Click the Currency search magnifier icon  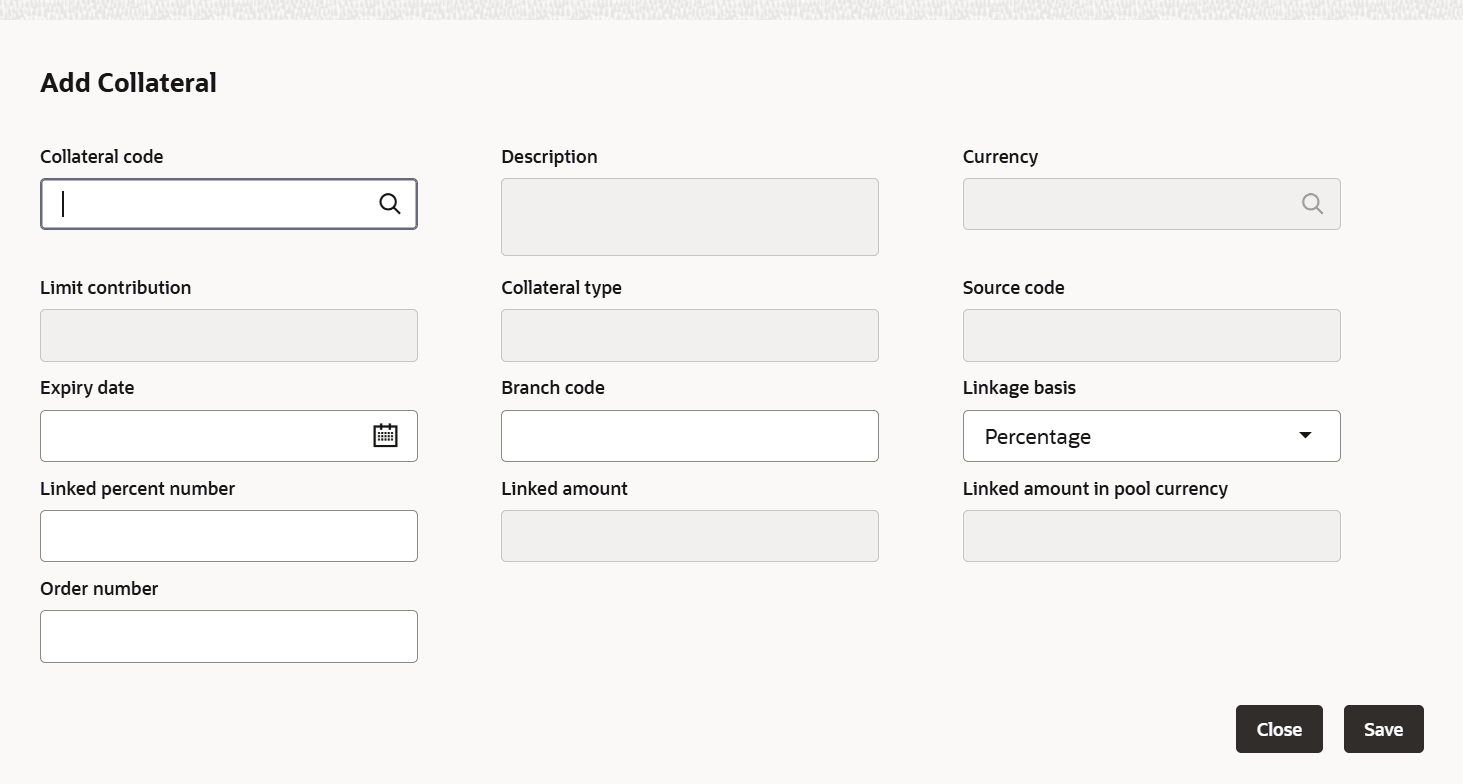(x=1312, y=204)
